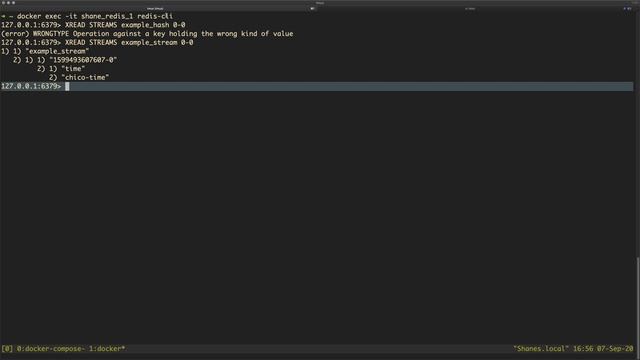Click the 16:56 time in status bar
Screen dimensions: 640x360
[583, 349]
